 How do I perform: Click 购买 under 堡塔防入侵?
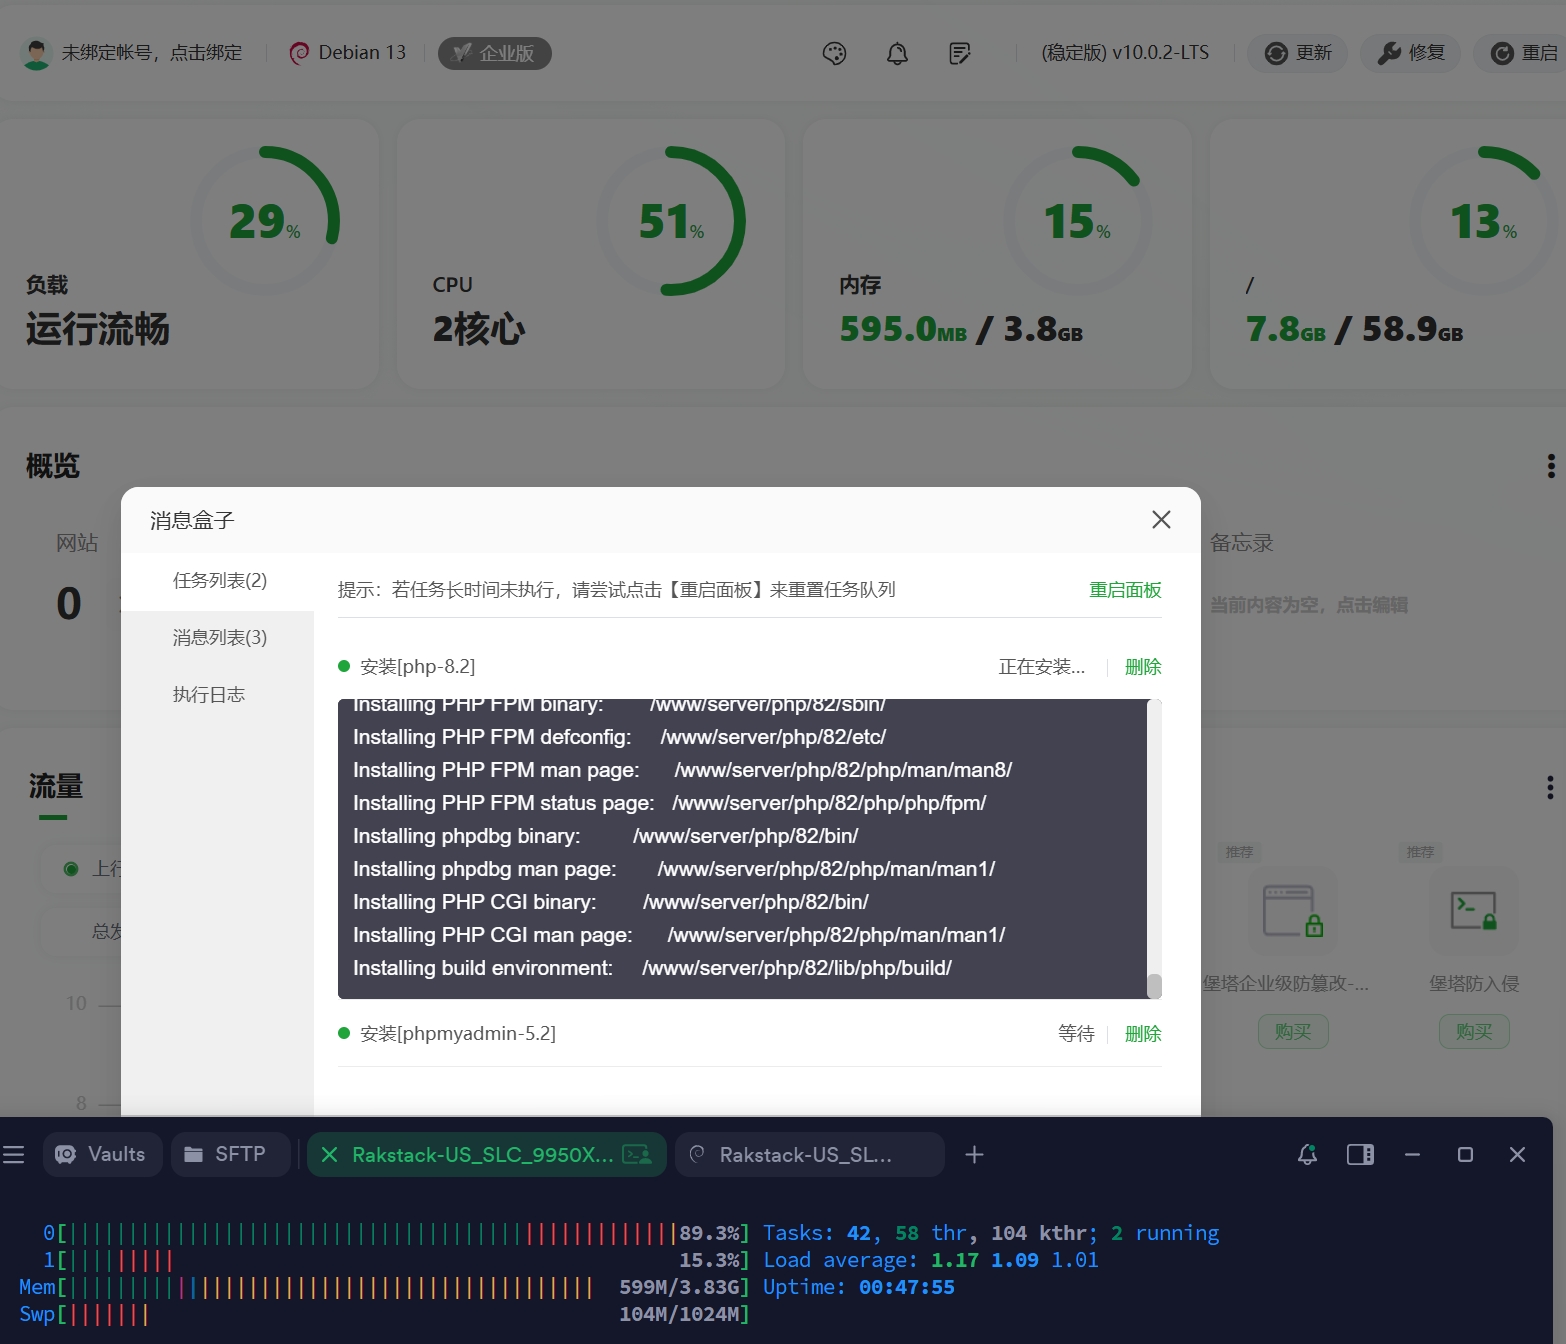click(x=1474, y=1031)
